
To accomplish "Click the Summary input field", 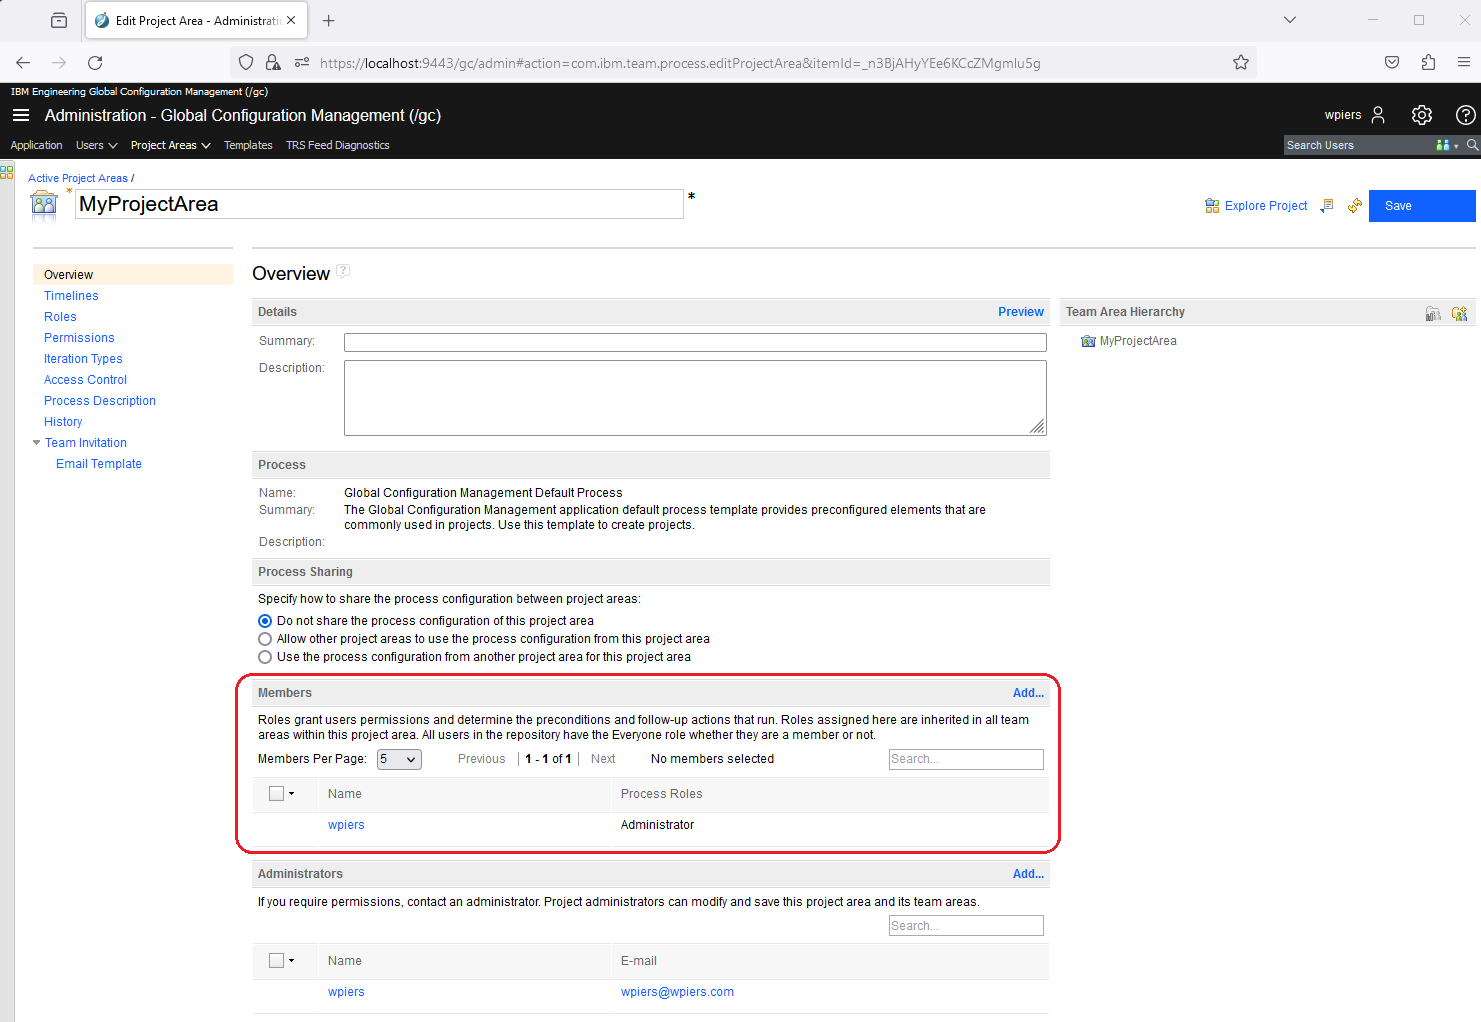I will pyautogui.click(x=695, y=342).
